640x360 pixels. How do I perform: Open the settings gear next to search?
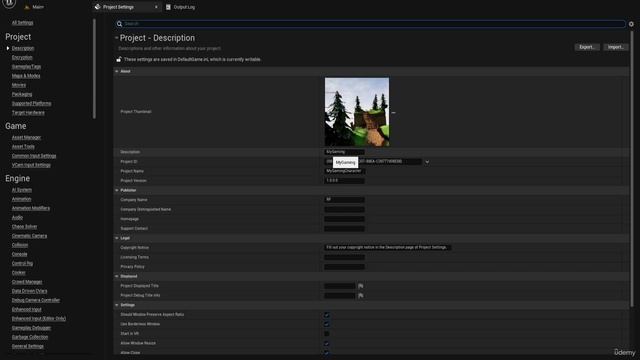(x=631, y=24)
